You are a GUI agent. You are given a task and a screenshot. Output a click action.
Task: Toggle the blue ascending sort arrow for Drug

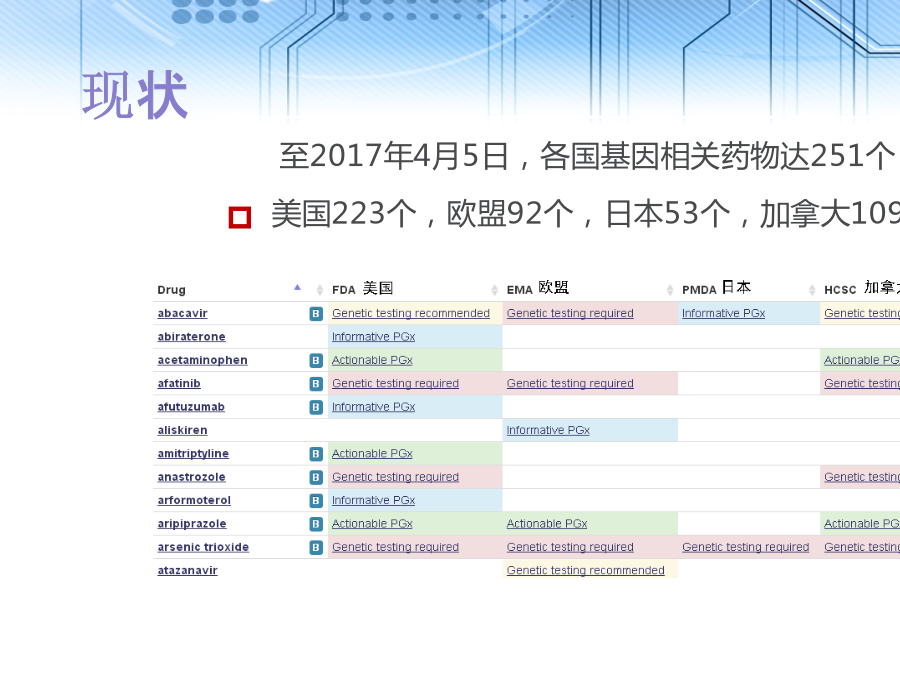(297, 287)
